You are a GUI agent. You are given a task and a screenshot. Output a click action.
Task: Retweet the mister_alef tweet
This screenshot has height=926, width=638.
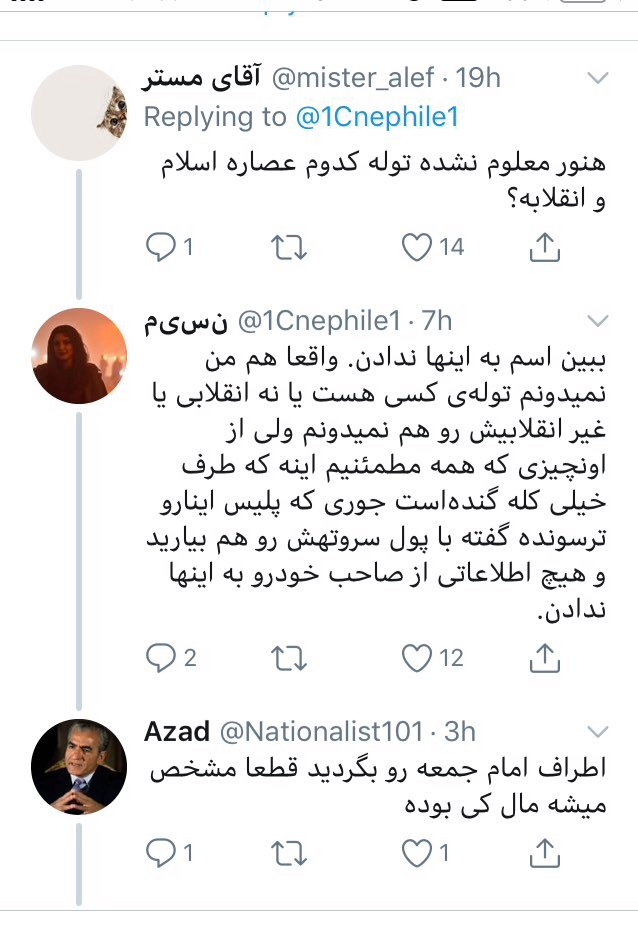[x=288, y=246]
